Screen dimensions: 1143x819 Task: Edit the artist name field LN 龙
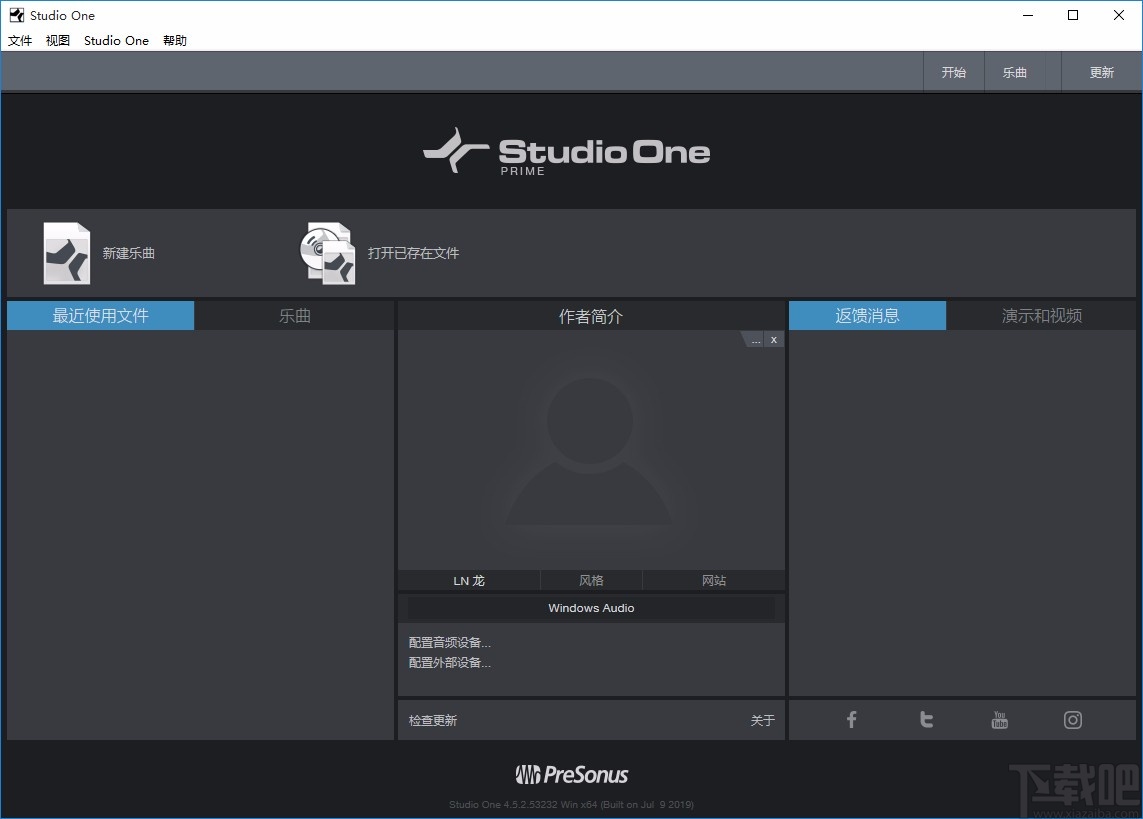[469, 581]
